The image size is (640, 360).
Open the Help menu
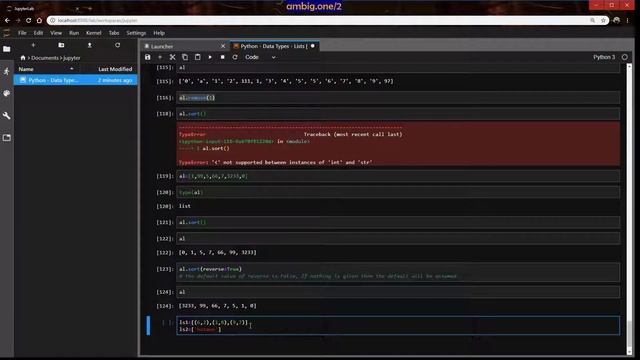pyautogui.click(x=159, y=33)
